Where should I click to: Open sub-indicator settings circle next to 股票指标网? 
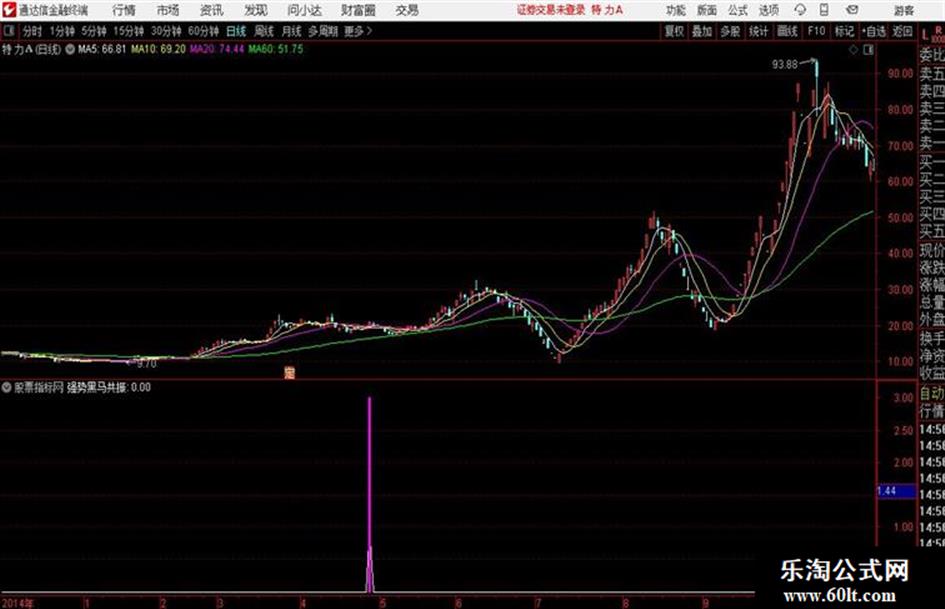point(7,388)
